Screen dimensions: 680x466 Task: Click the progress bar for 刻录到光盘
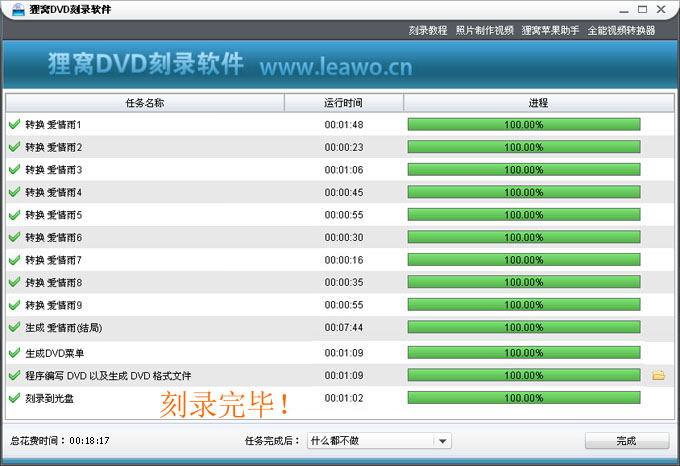pos(524,398)
